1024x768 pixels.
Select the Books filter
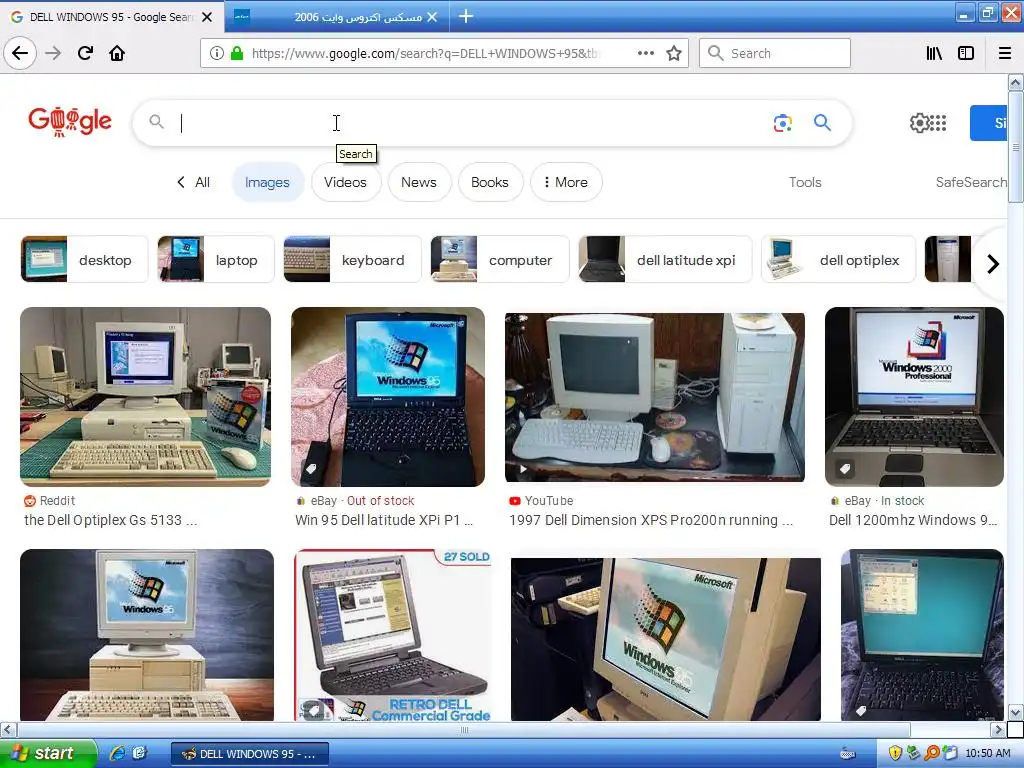[490, 182]
